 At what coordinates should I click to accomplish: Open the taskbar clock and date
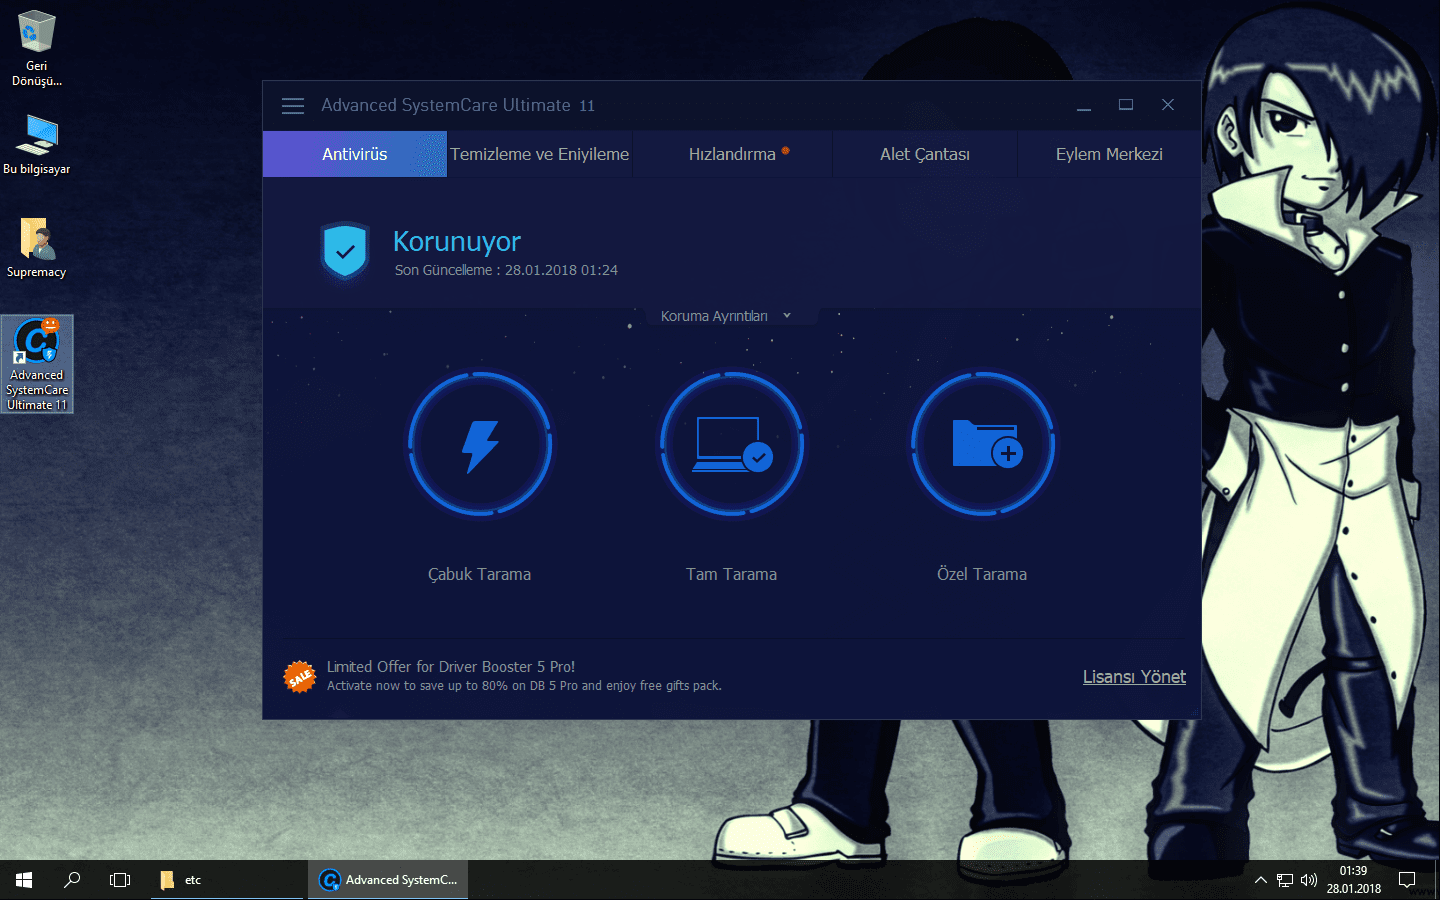pyautogui.click(x=1354, y=880)
